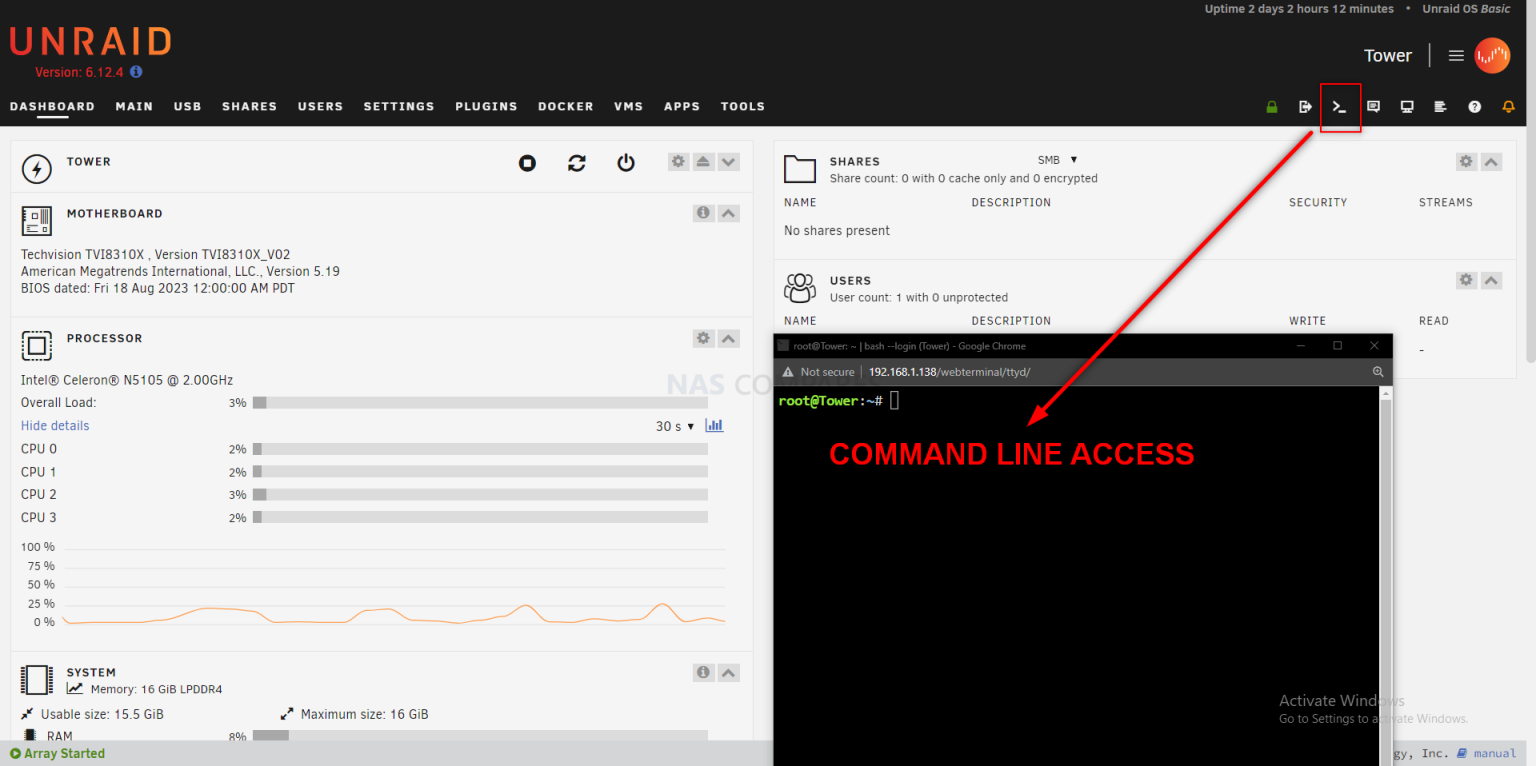Screen dimensions: 1536x766
Task: Open the SHARES menu tab
Action: (x=249, y=106)
